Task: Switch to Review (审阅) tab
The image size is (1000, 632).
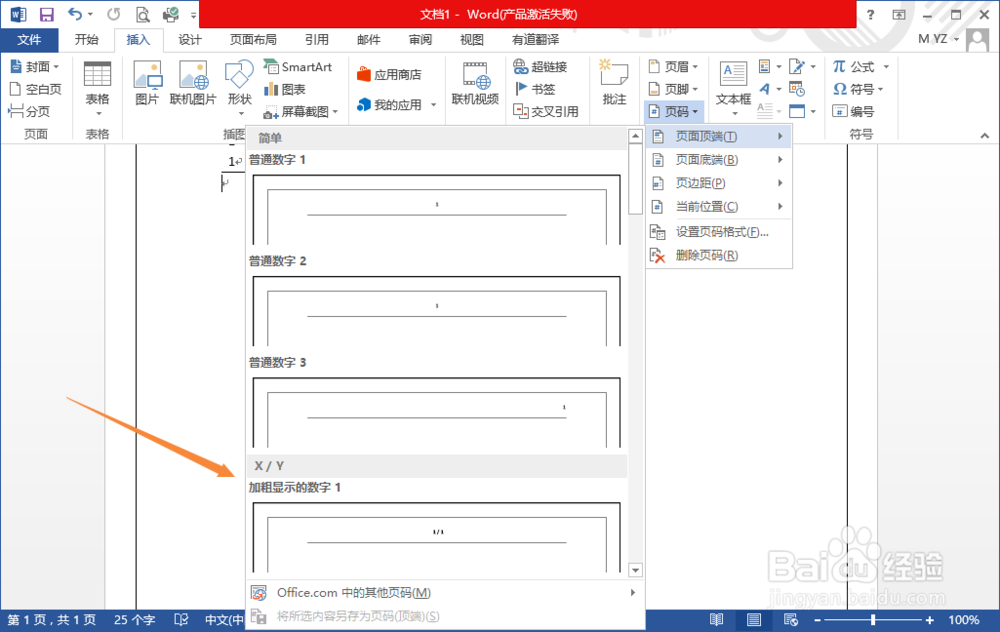Action: pyautogui.click(x=420, y=40)
